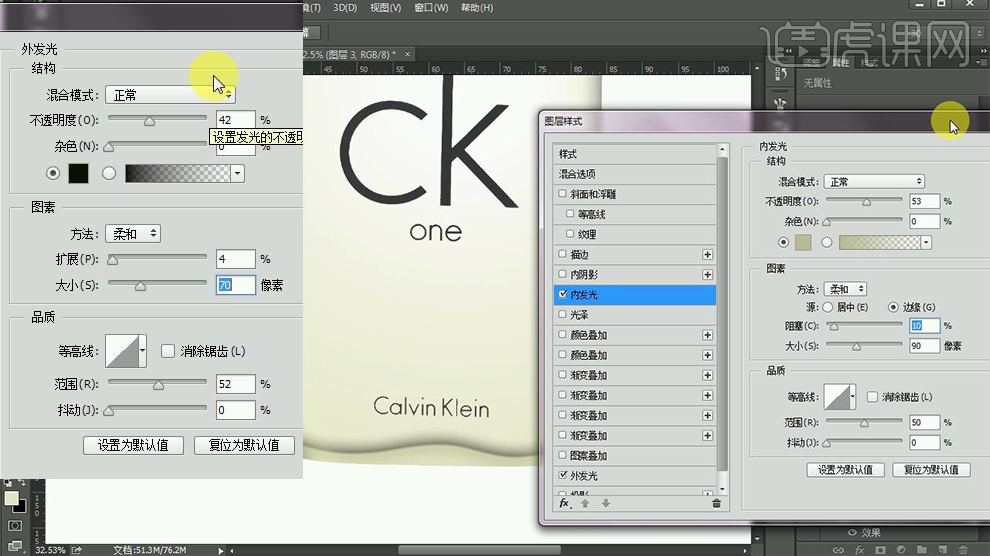Click the fx icon at Layer Style list bottom

564,503
